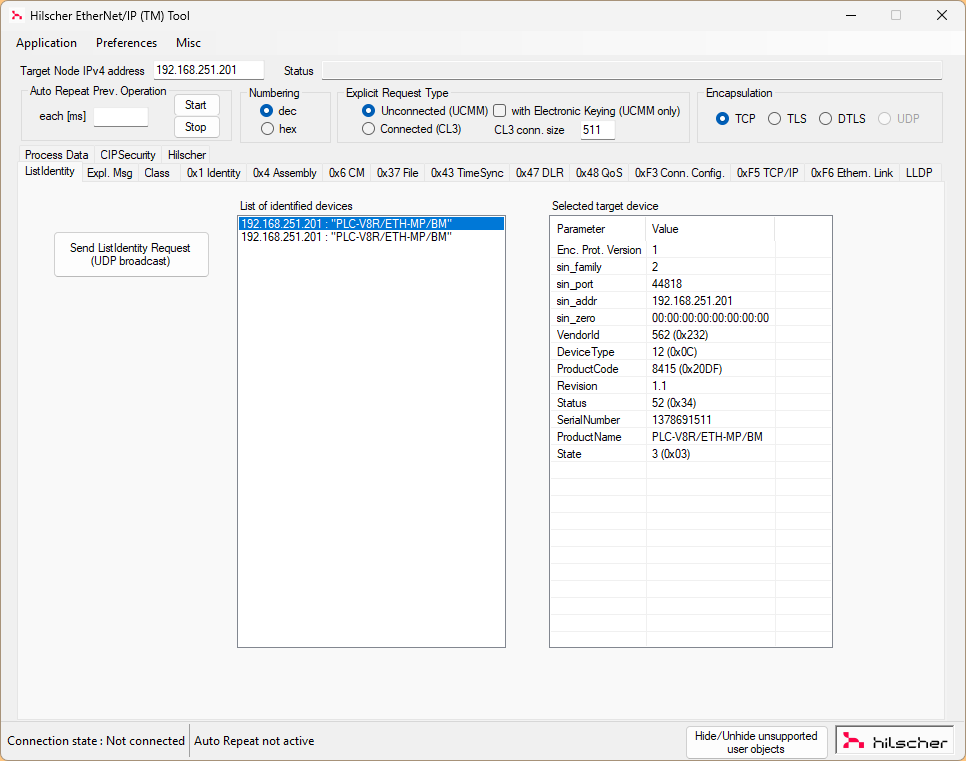966x761 pixels.
Task: Select the hex numbering radio button
Action: tap(267, 129)
